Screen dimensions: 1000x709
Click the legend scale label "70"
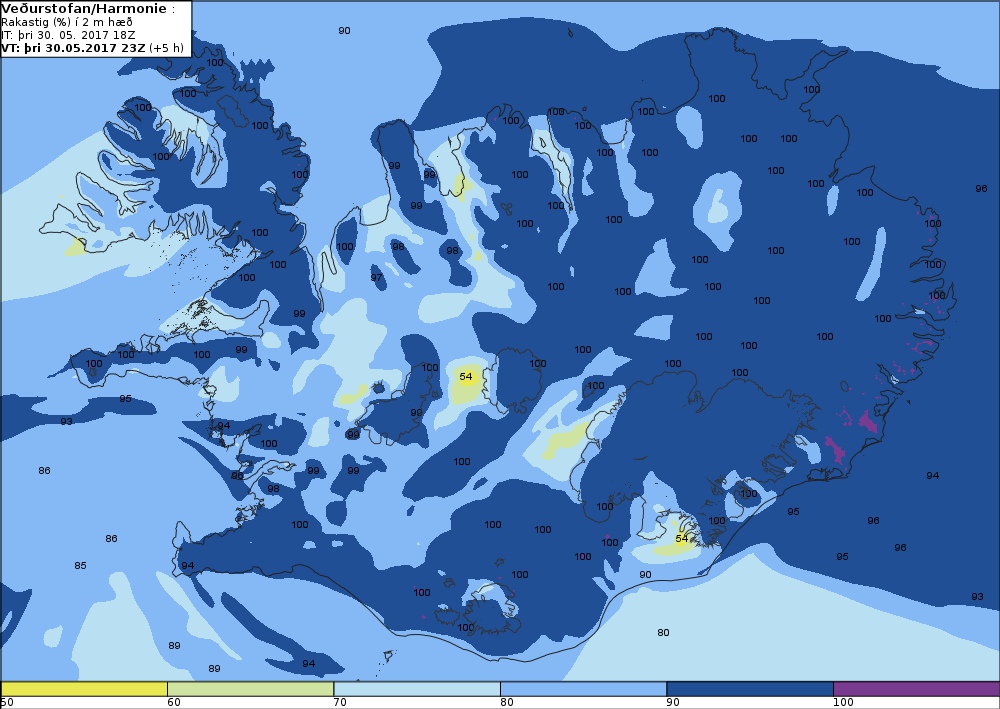[x=340, y=703]
